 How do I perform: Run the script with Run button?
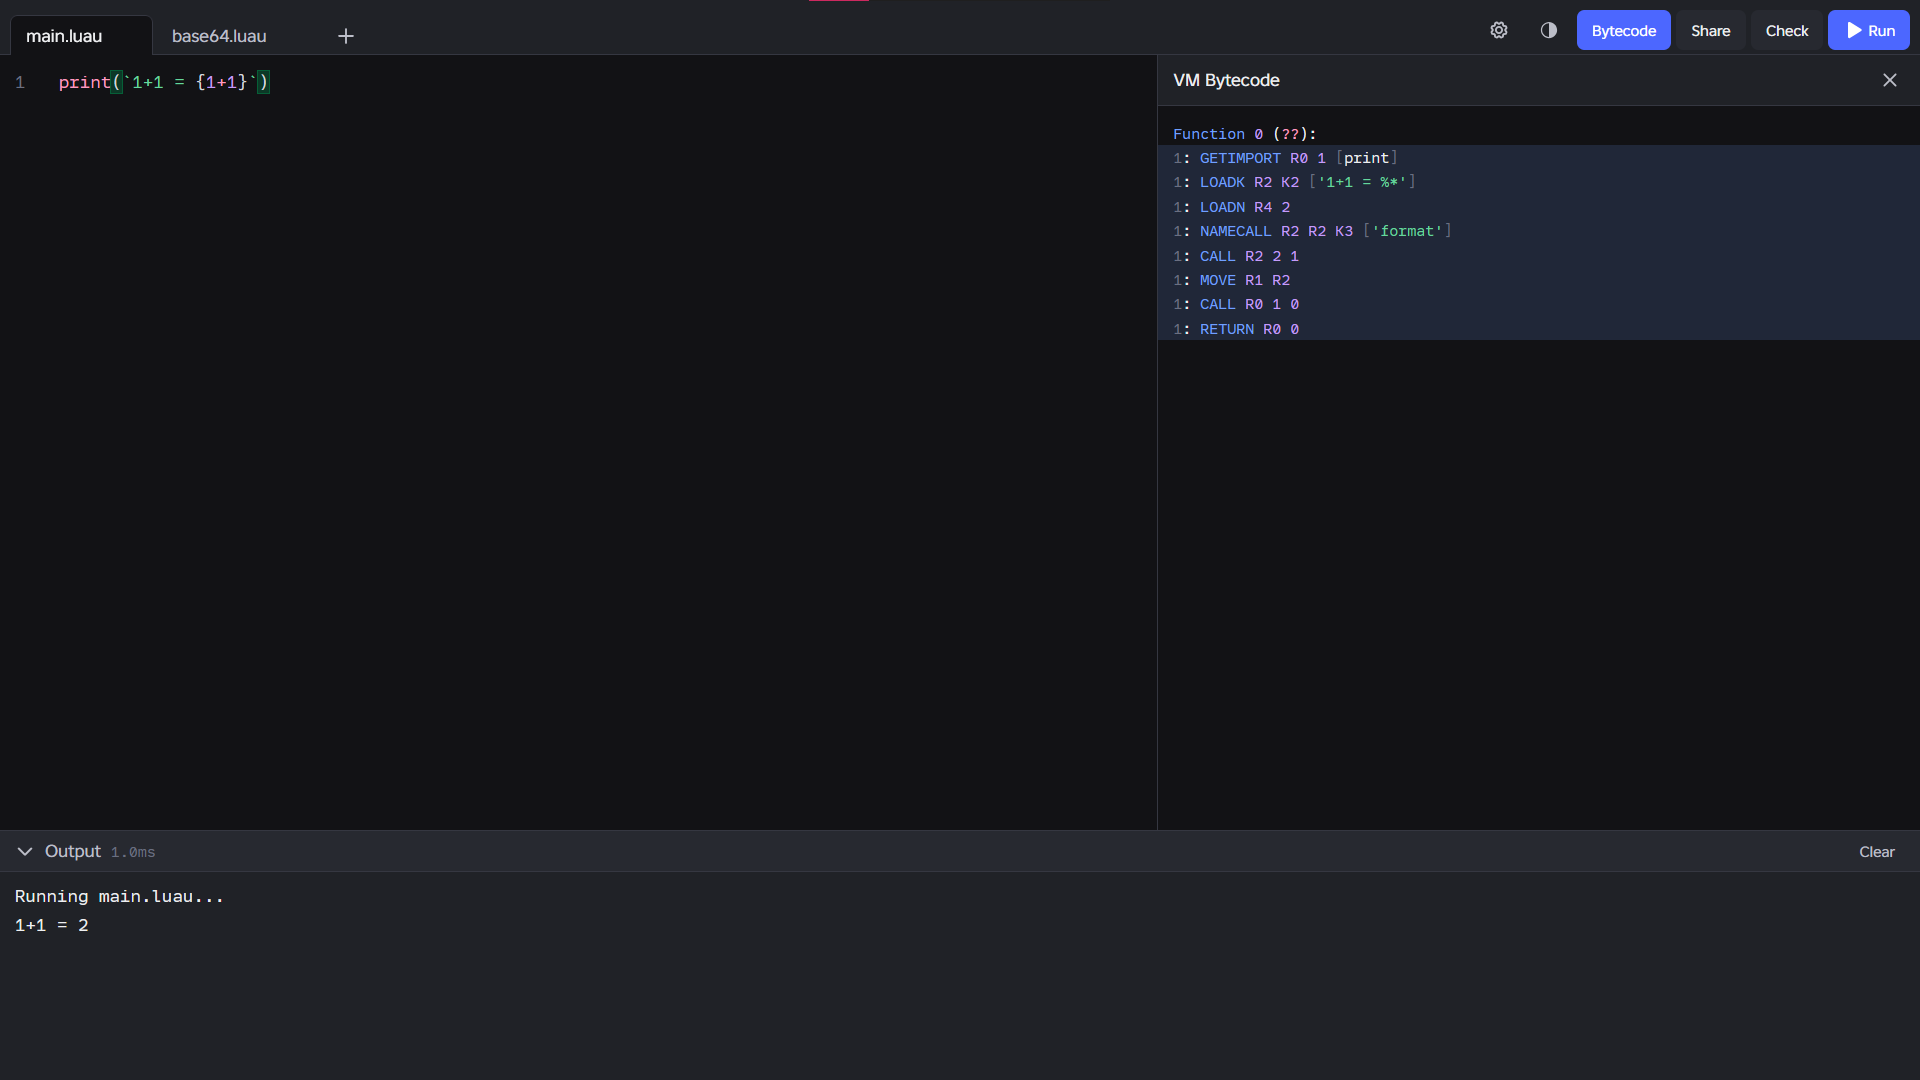coord(1868,31)
